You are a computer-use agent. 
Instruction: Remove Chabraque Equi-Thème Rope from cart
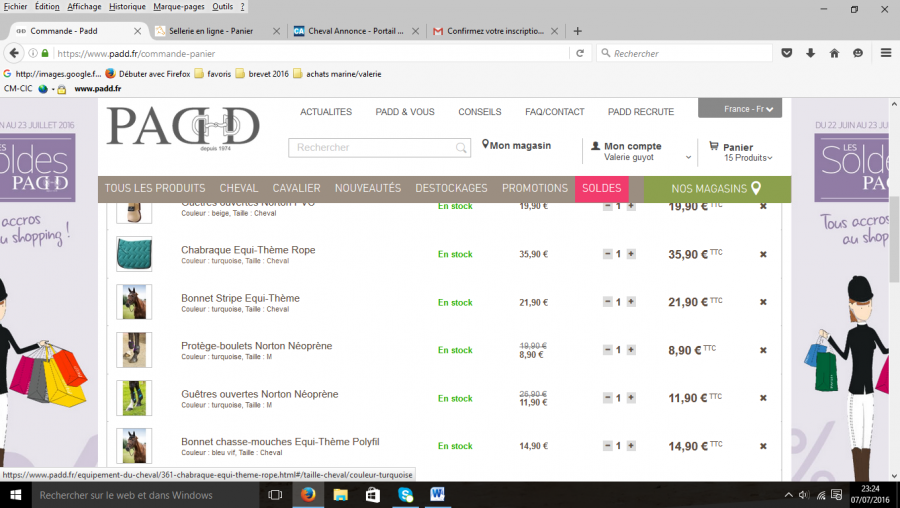point(763,254)
